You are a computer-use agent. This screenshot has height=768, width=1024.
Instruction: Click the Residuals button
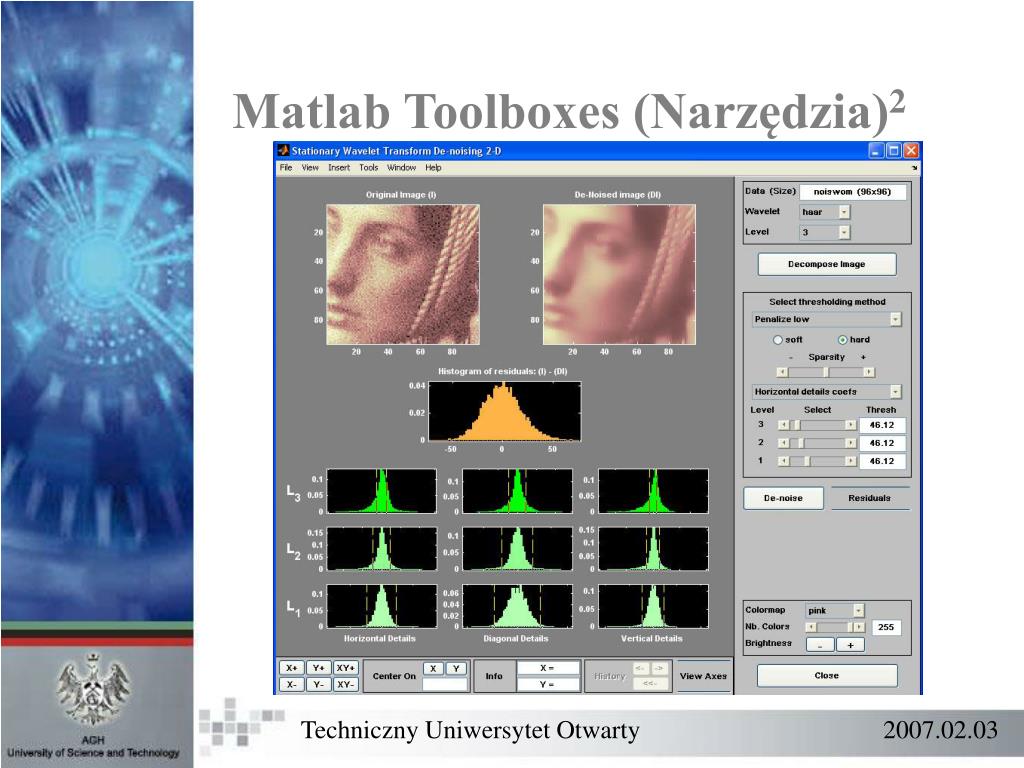869,498
